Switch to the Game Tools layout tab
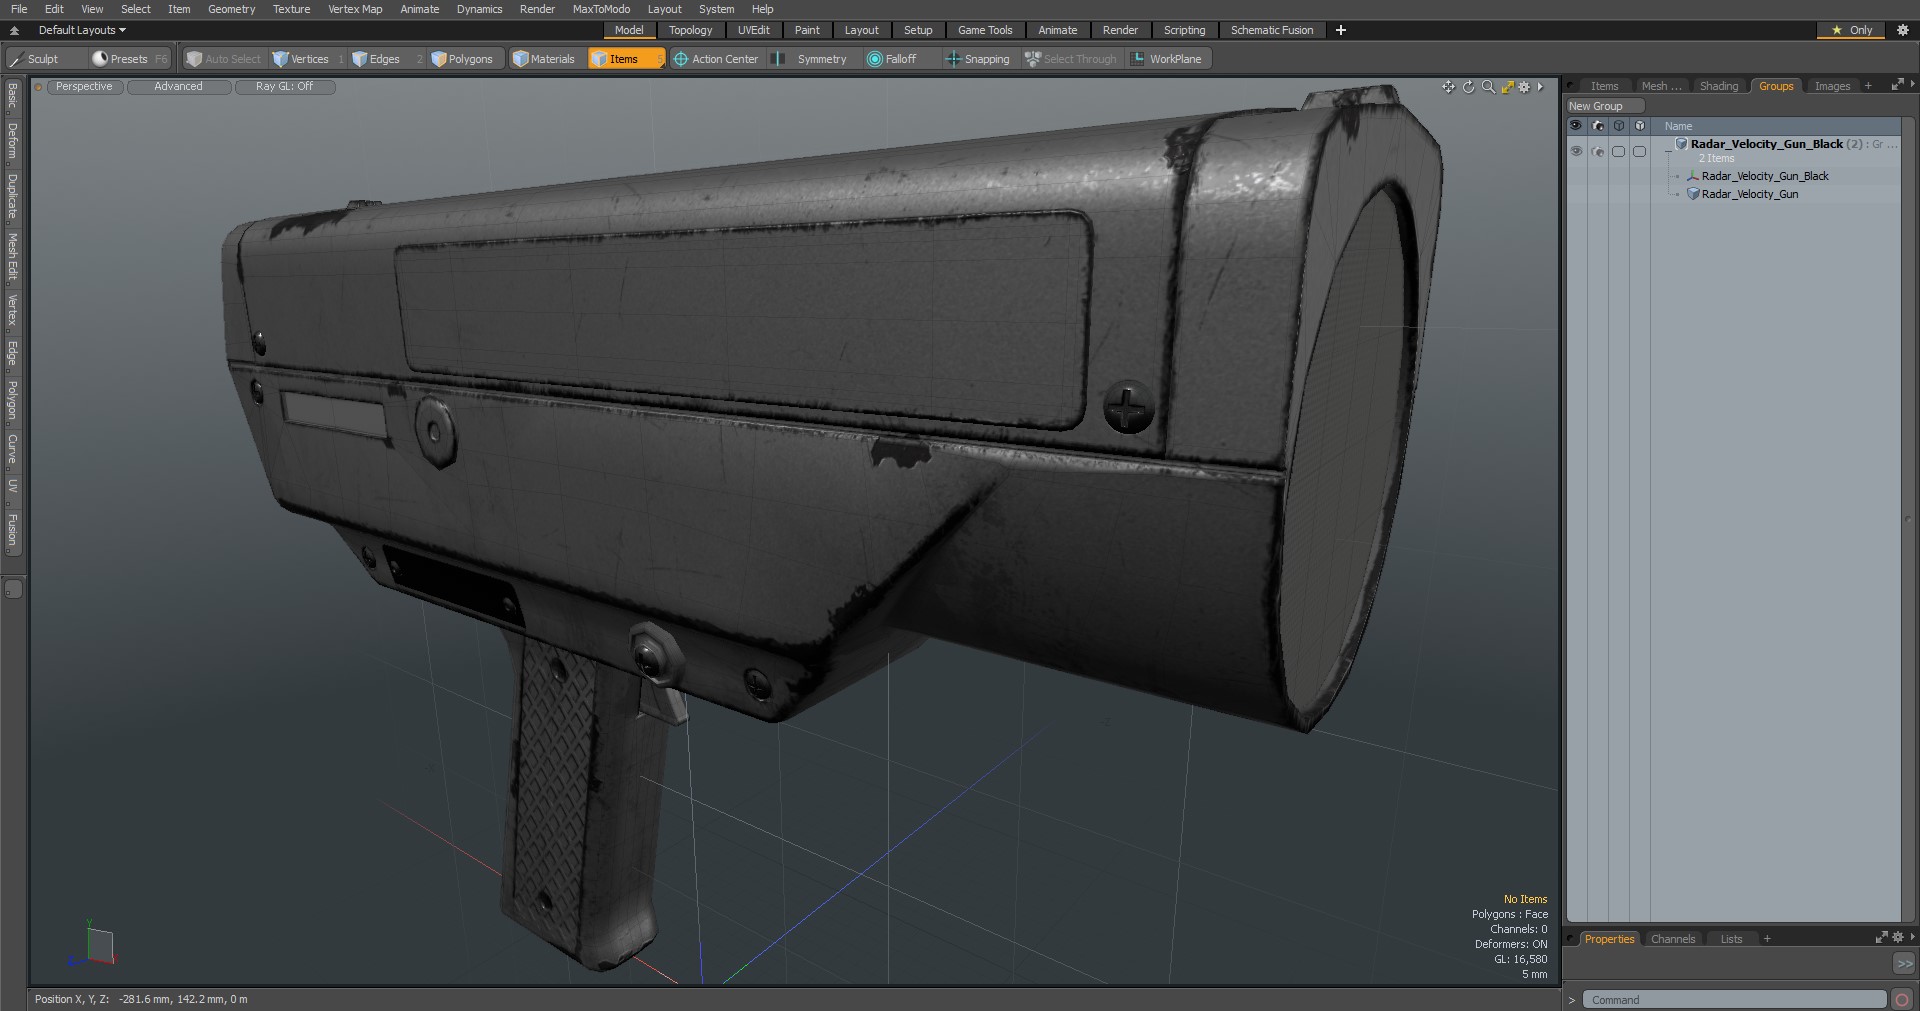1920x1011 pixels. click(x=985, y=30)
